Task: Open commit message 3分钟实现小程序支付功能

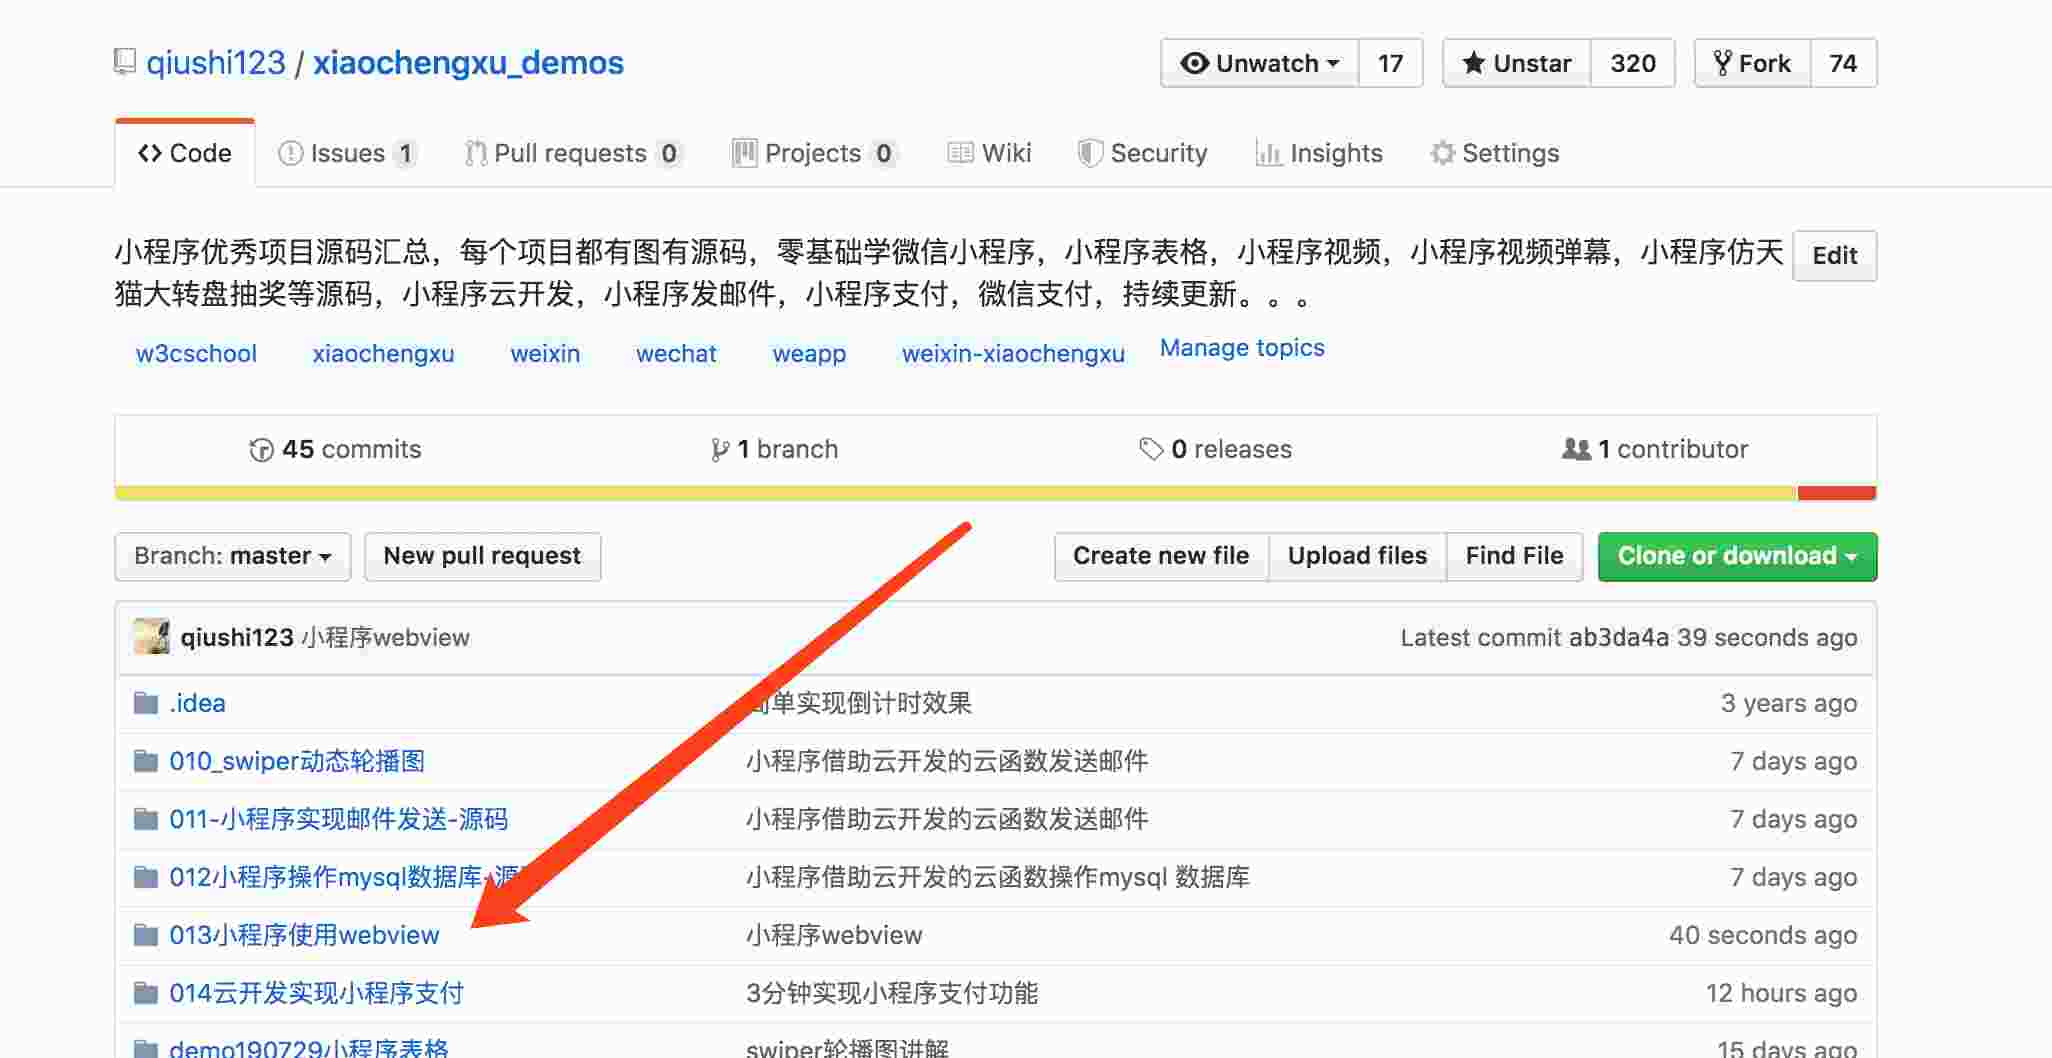Action: tap(892, 993)
